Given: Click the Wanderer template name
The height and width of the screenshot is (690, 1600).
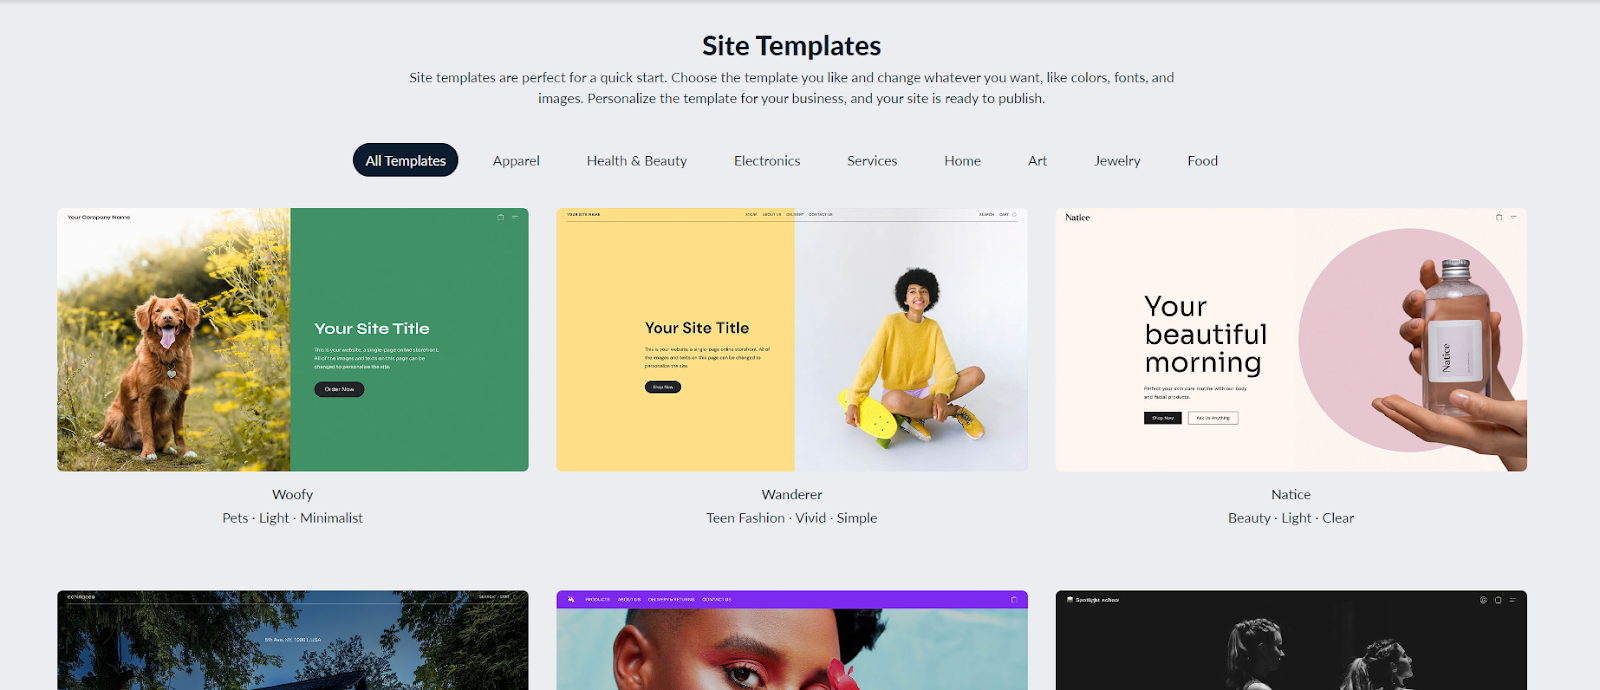Looking at the screenshot, I should [792, 494].
